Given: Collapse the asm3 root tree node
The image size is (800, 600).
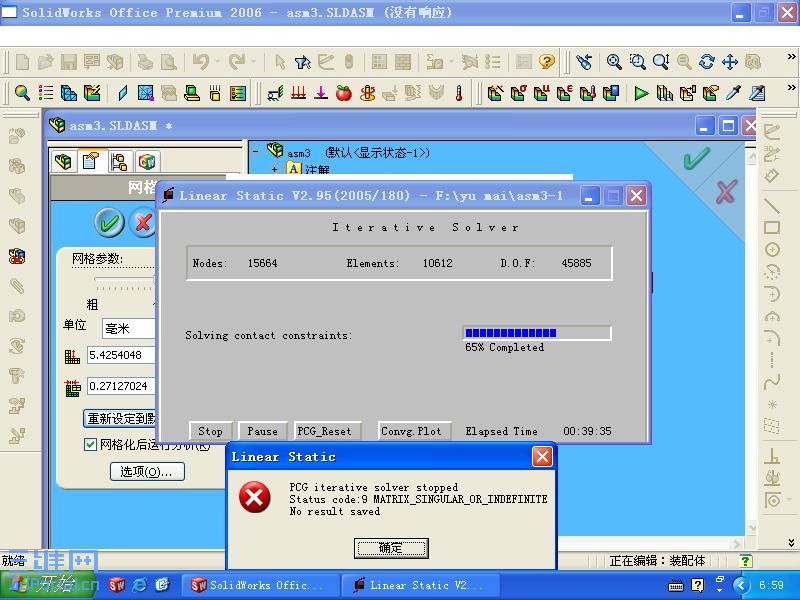Looking at the screenshot, I should 257,152.
